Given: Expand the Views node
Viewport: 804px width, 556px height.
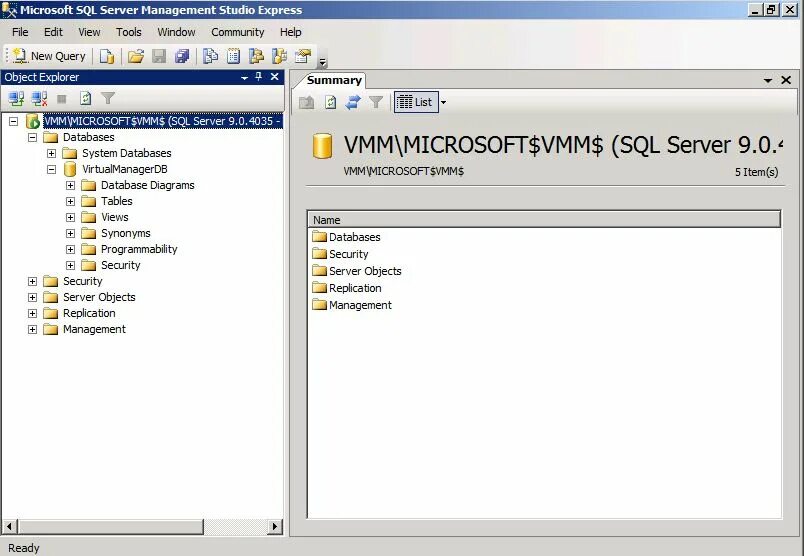Looking at the screenshot, I should [x=70, y=217].
